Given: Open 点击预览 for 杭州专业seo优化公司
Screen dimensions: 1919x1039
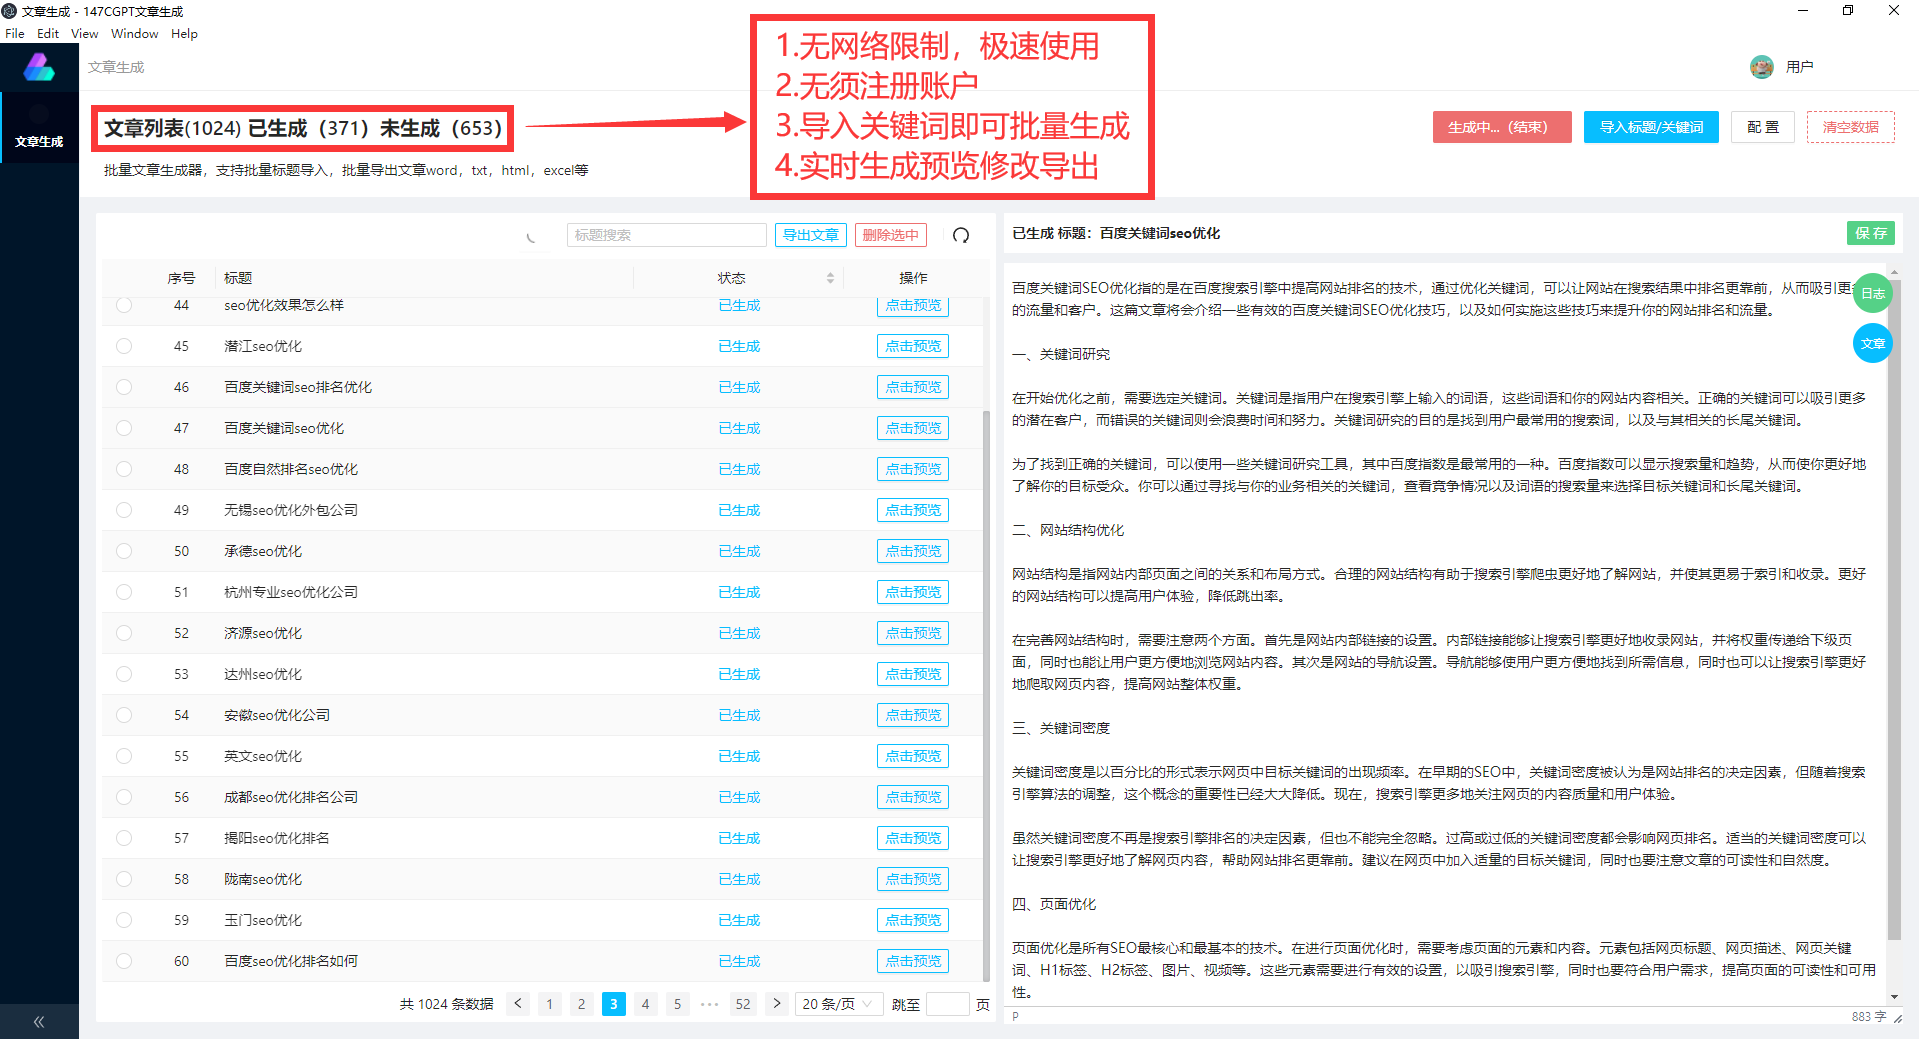Looking at the screenshot, I should (x=912, y=591).
